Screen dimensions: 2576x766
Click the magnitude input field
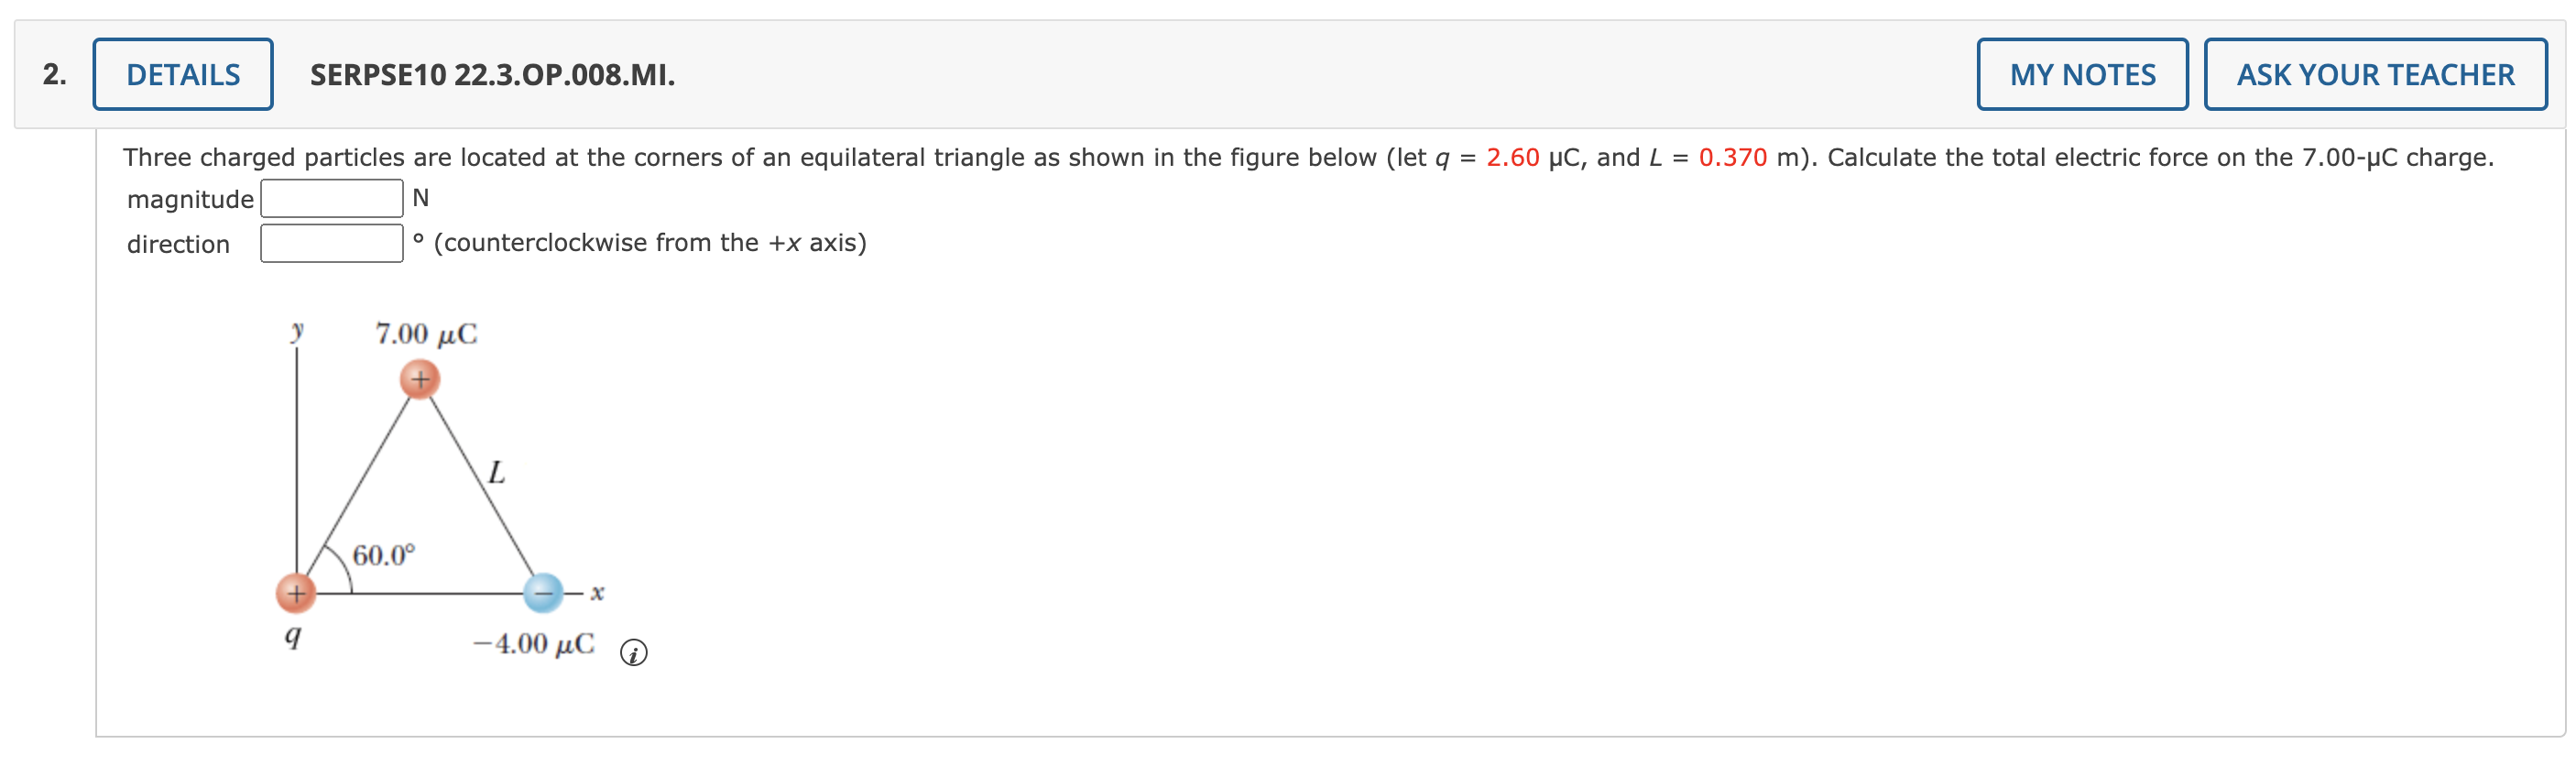(x=331, y=198)
